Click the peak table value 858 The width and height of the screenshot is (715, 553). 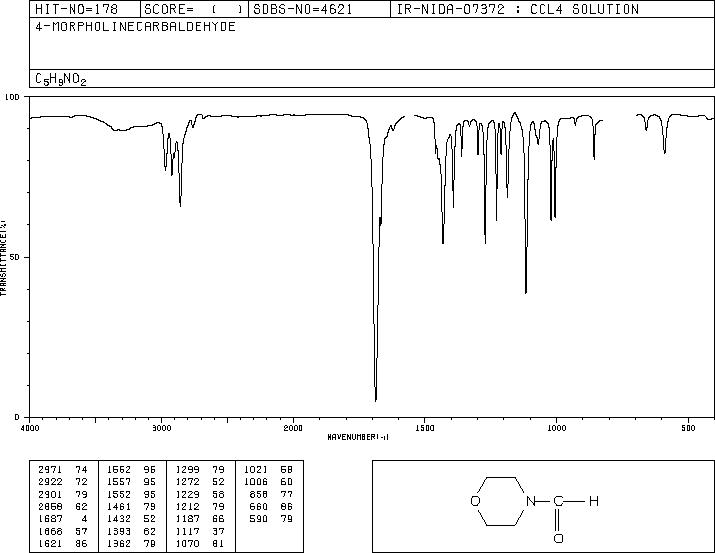[x=259, y=494]
